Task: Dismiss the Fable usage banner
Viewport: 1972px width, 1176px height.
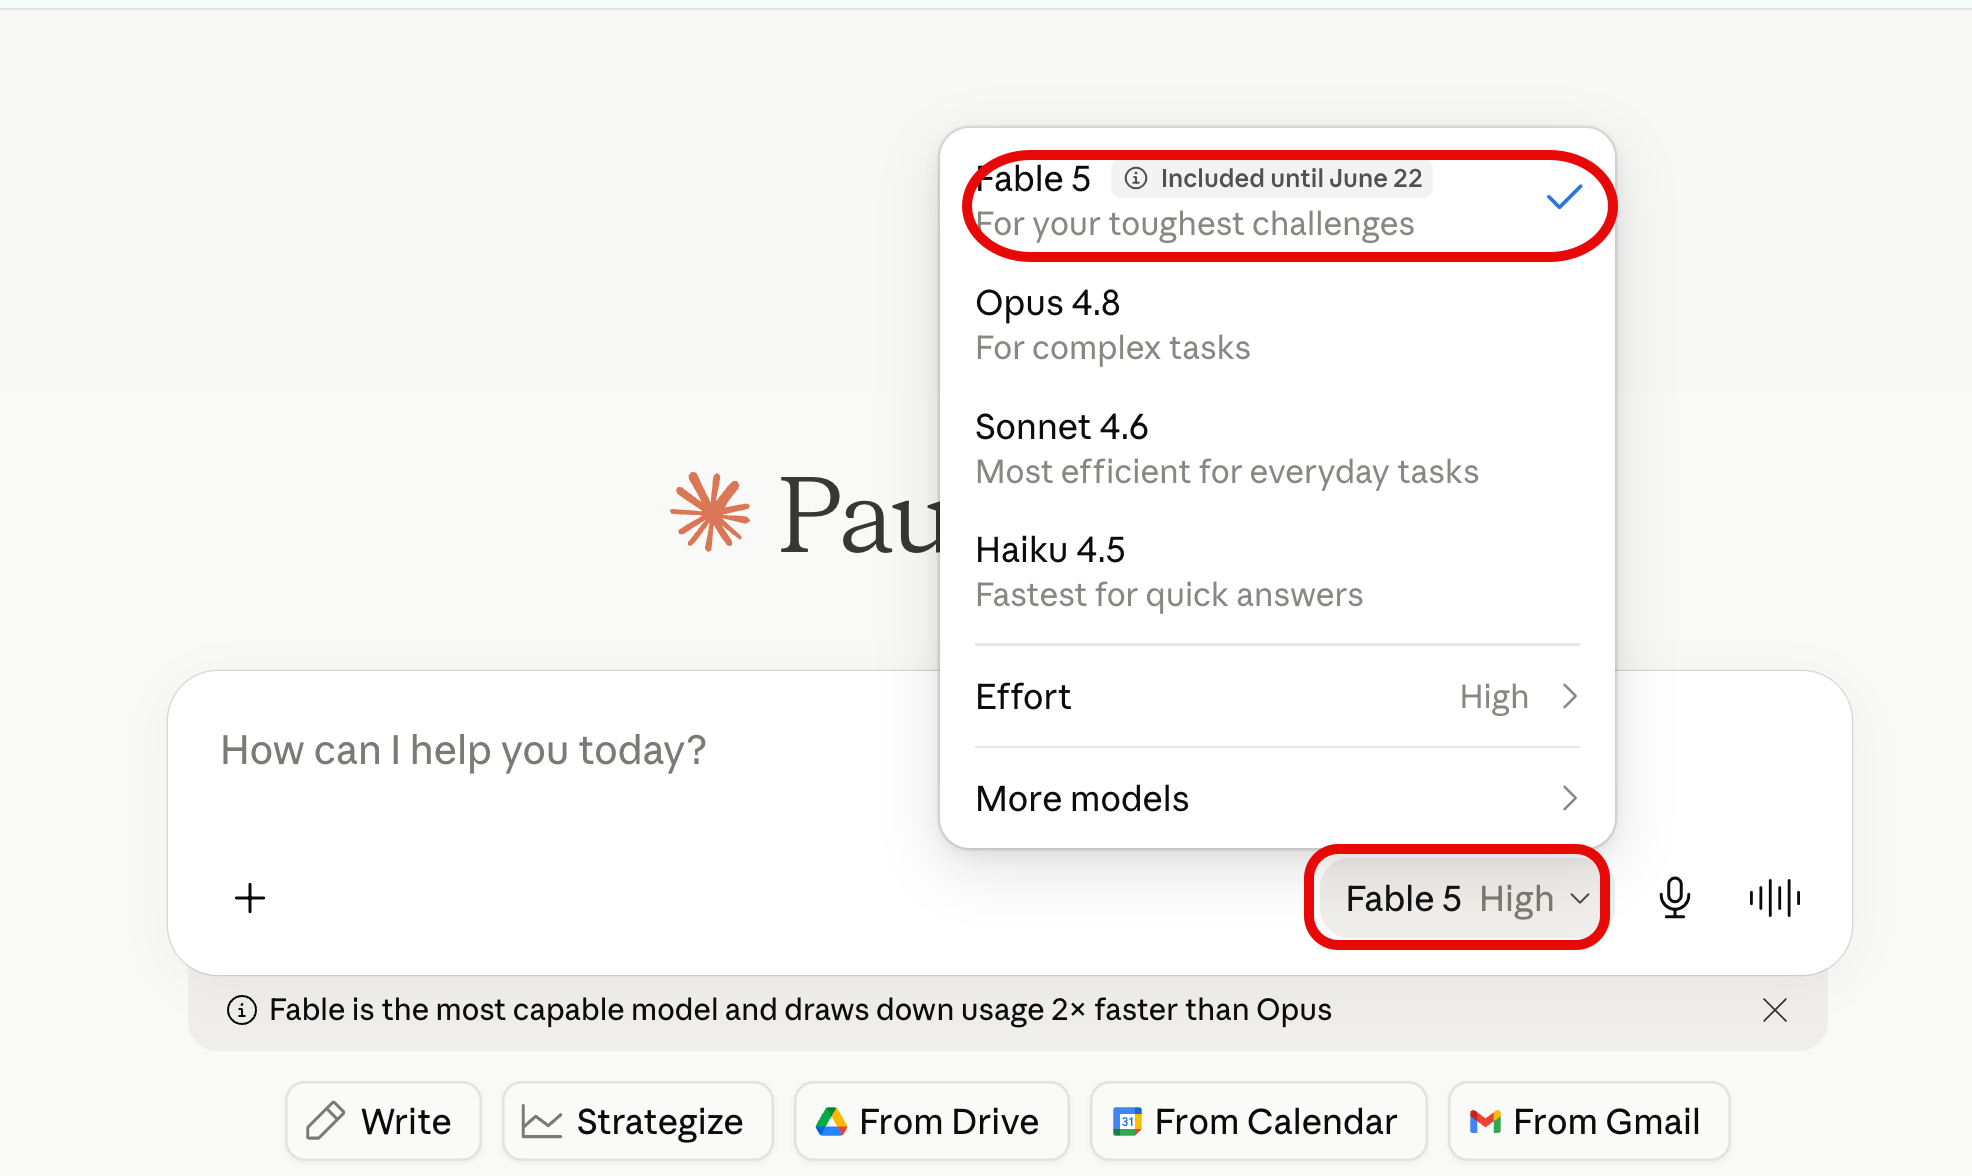Action: (1775, 1010)
